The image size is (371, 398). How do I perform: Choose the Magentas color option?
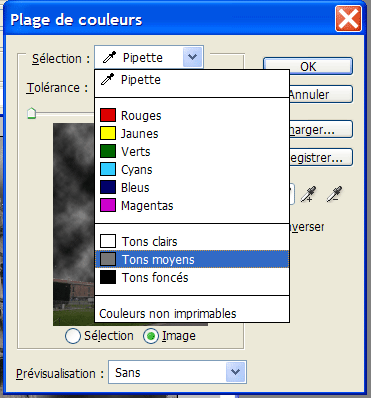click(x=192, y=205)
